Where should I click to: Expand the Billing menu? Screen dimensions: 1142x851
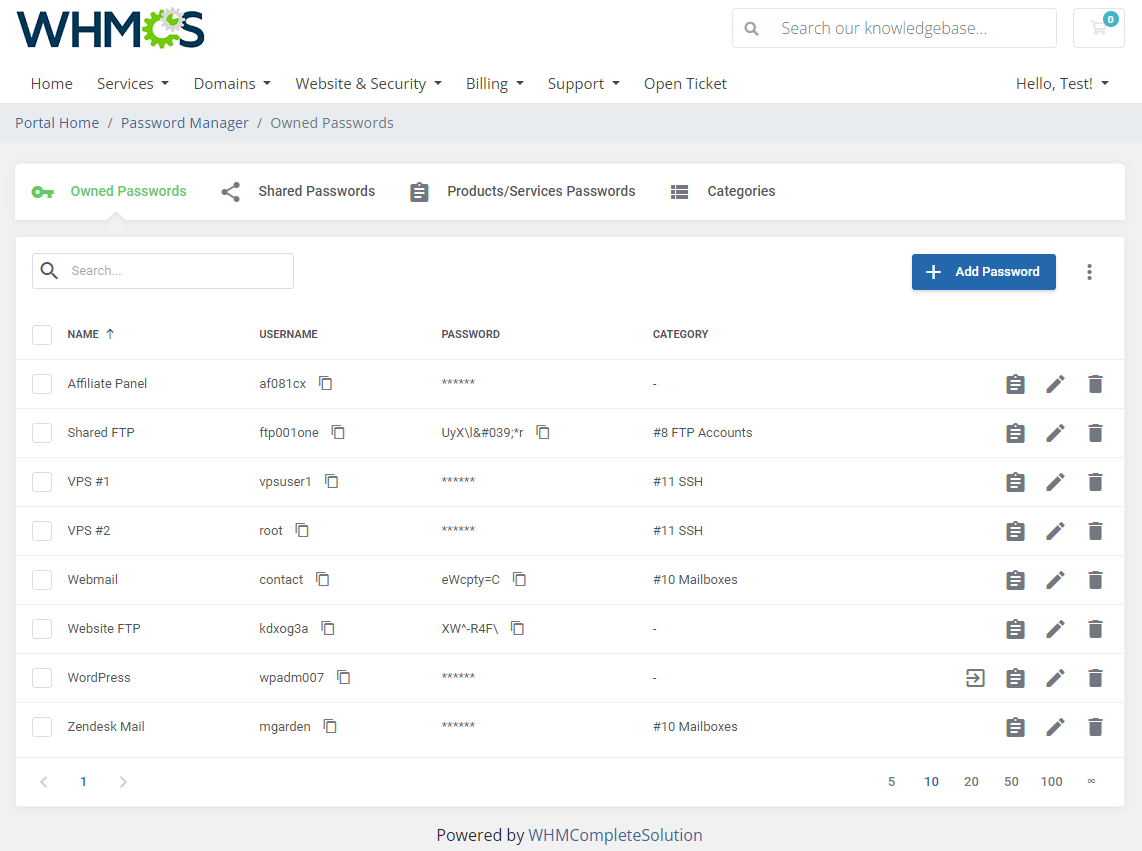tap(495, 84)
